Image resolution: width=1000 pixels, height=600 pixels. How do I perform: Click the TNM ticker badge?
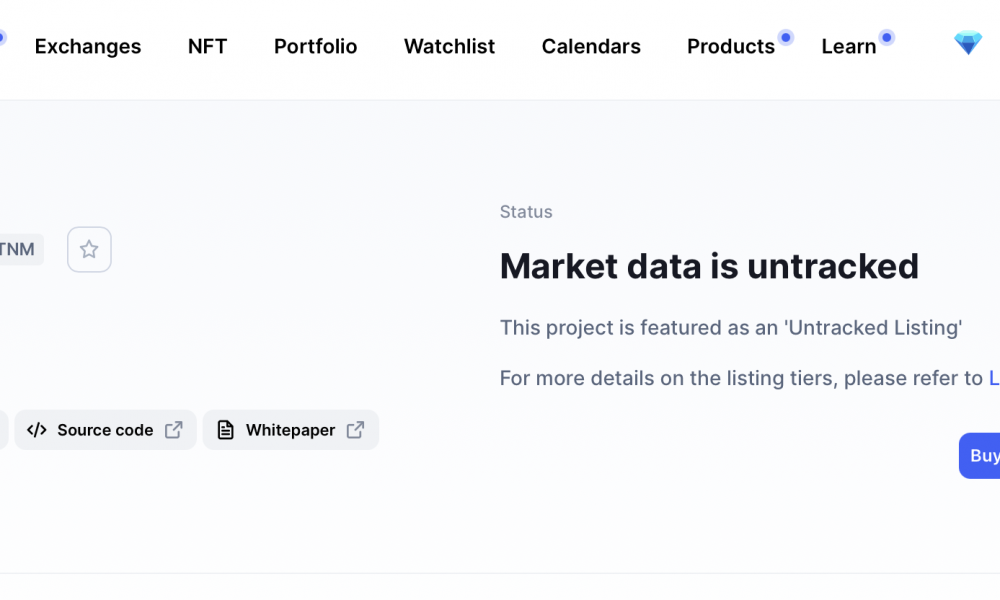20,249
